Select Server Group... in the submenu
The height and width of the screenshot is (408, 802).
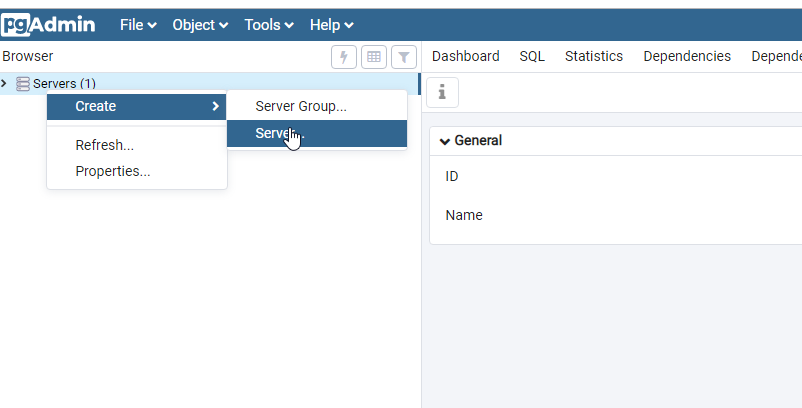(x=317, y=106)
